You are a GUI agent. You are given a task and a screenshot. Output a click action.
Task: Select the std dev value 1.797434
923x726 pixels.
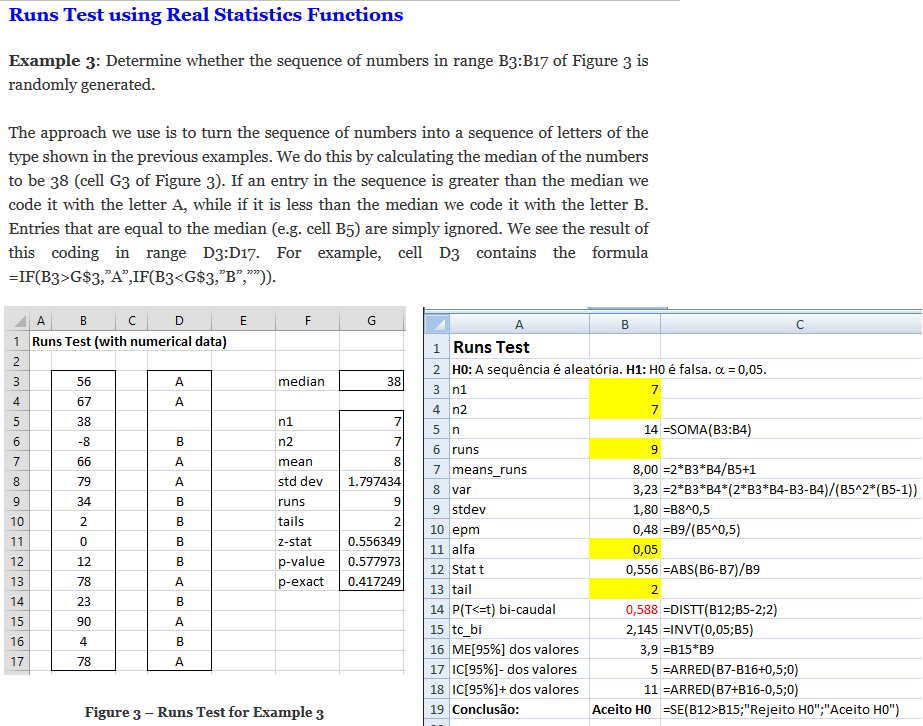pyautogui.click(x=371, y=482)
